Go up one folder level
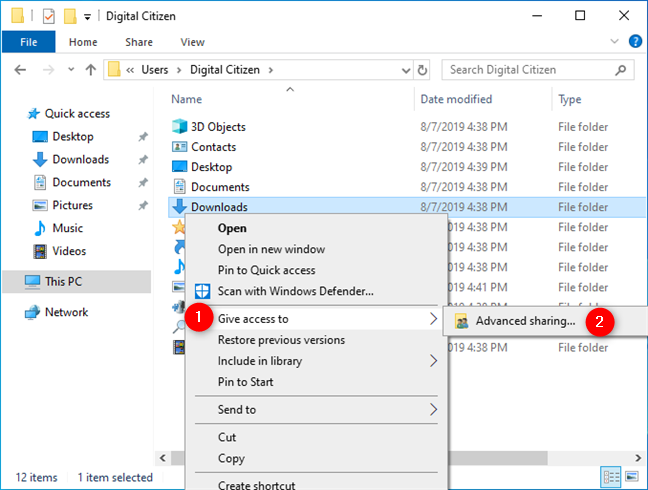 [91, 70]
